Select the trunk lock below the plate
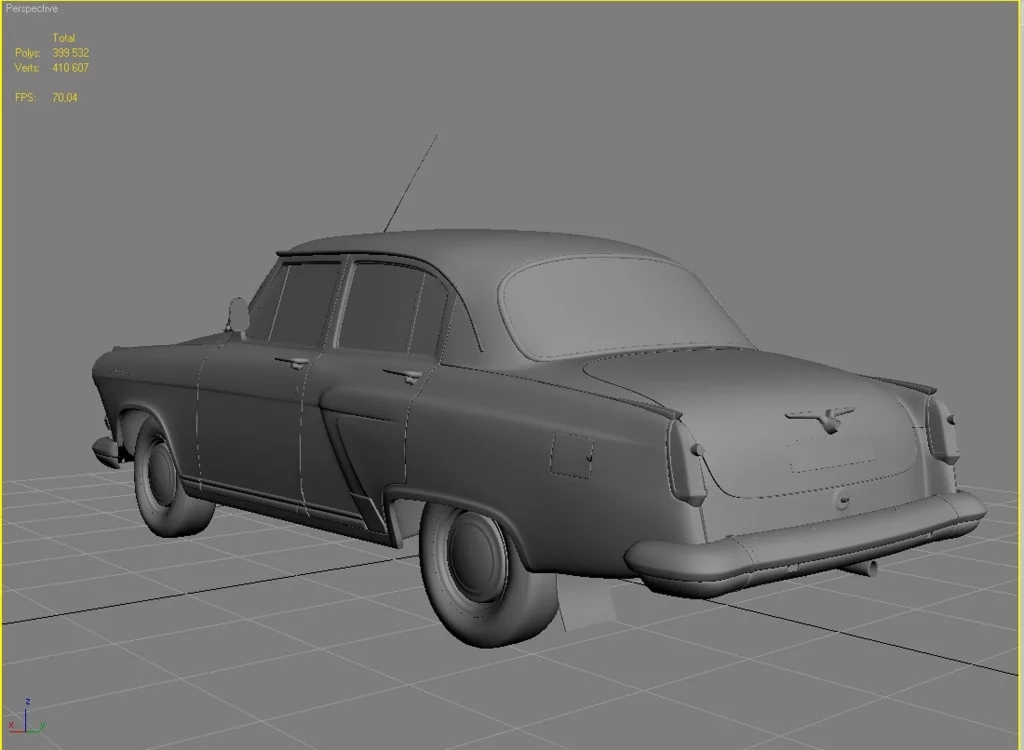This screenshot has width=1024, height=750. pyautogui.click(x=844, y=498)
